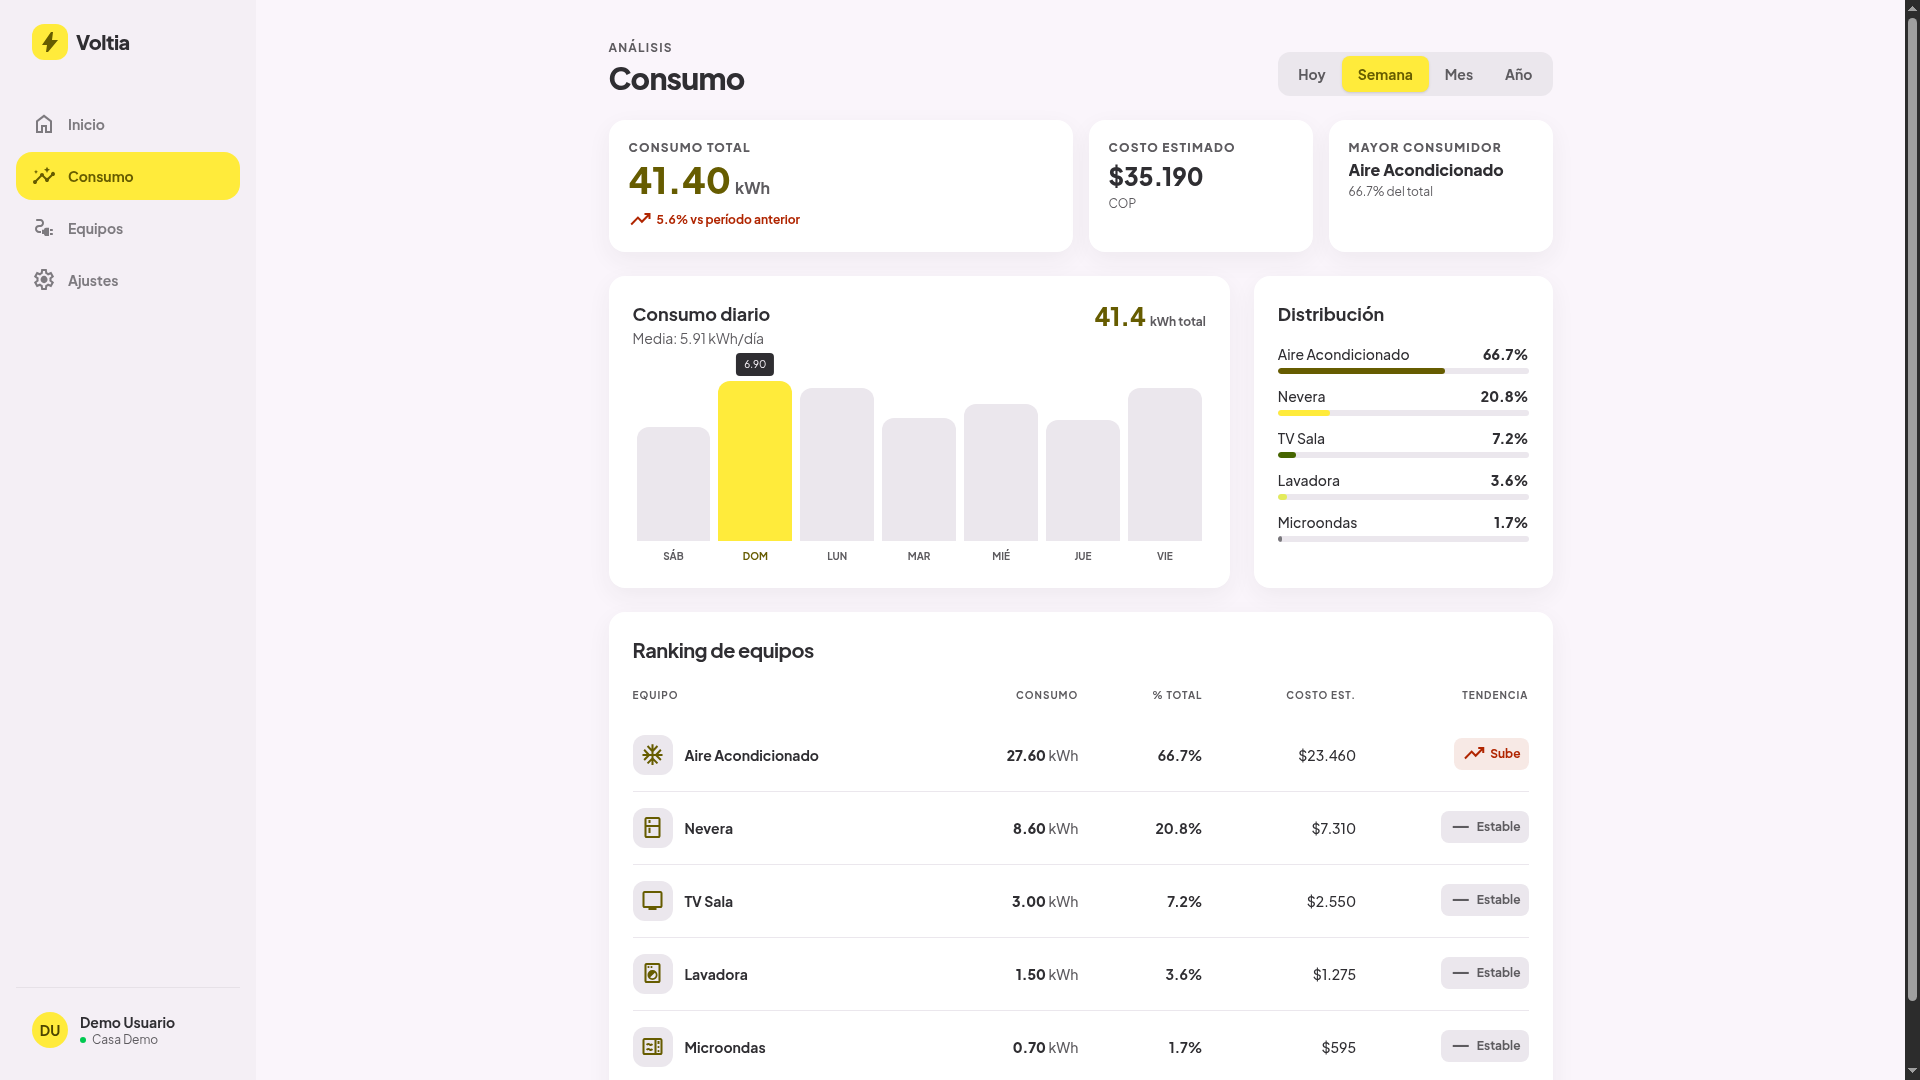Viewport: 1920px width, 1080px height.
Task: Click the Estable badge in Microondas row
Action: 1484,1046
